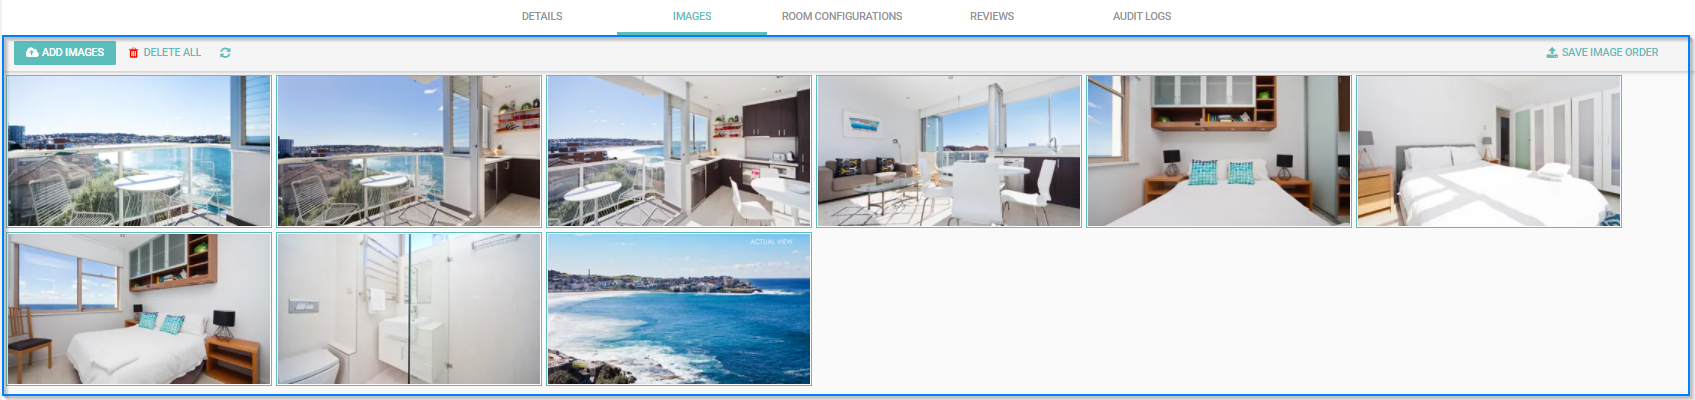This screenshot has height=400, width=1695.
Task: Select the aerial beach coastline photo
Action: (x=679, y=309)
